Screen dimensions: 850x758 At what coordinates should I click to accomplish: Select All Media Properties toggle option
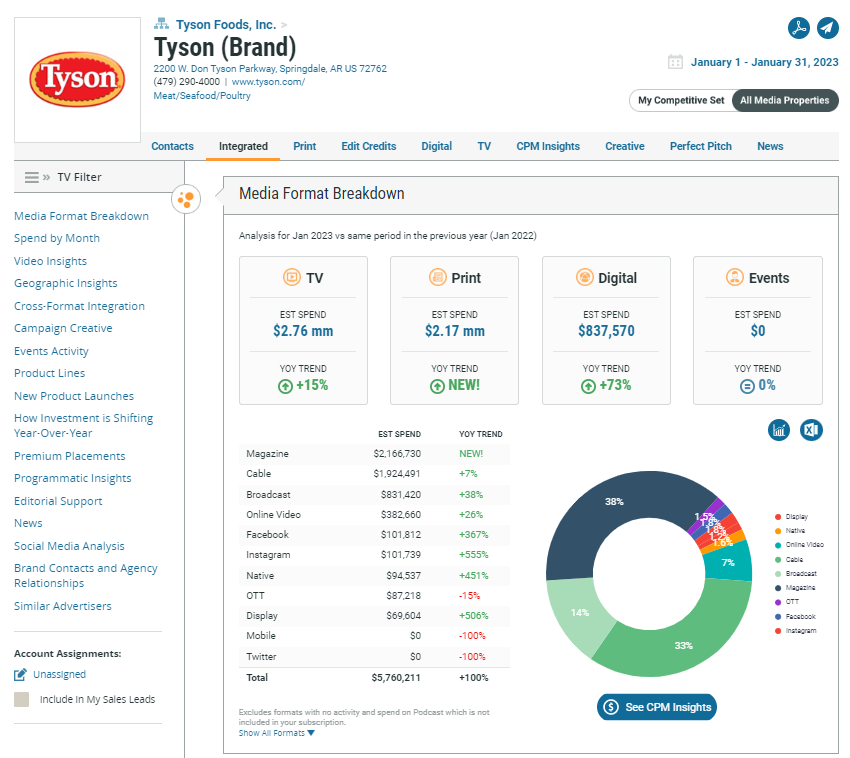point(784,100)
